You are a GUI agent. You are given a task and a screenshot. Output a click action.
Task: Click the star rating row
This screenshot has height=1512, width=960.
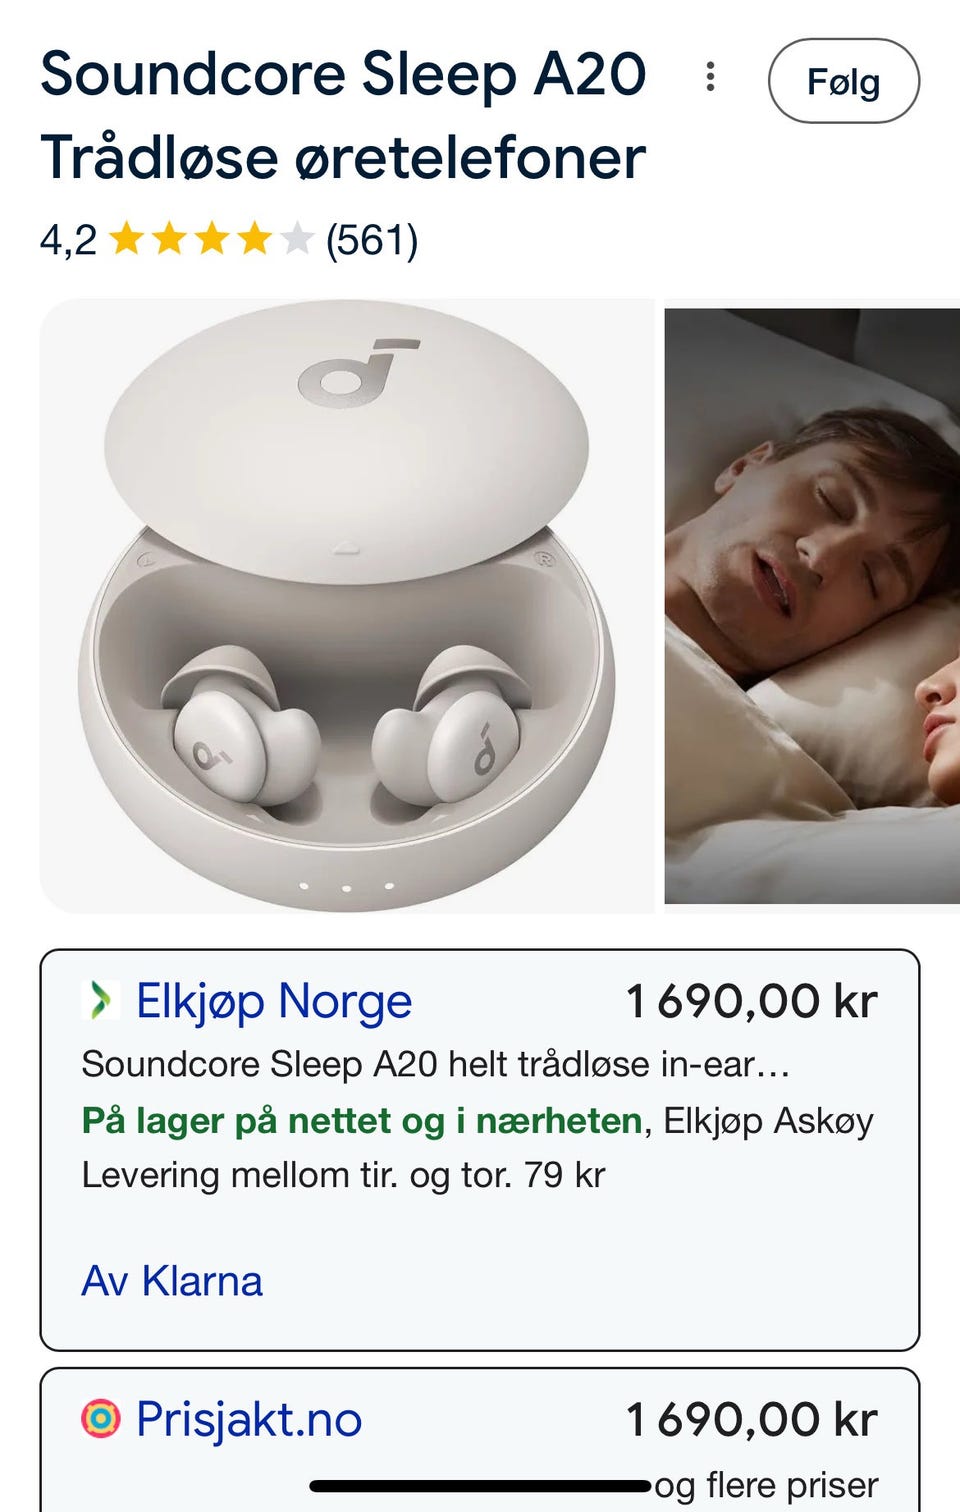tap(229, 240)
